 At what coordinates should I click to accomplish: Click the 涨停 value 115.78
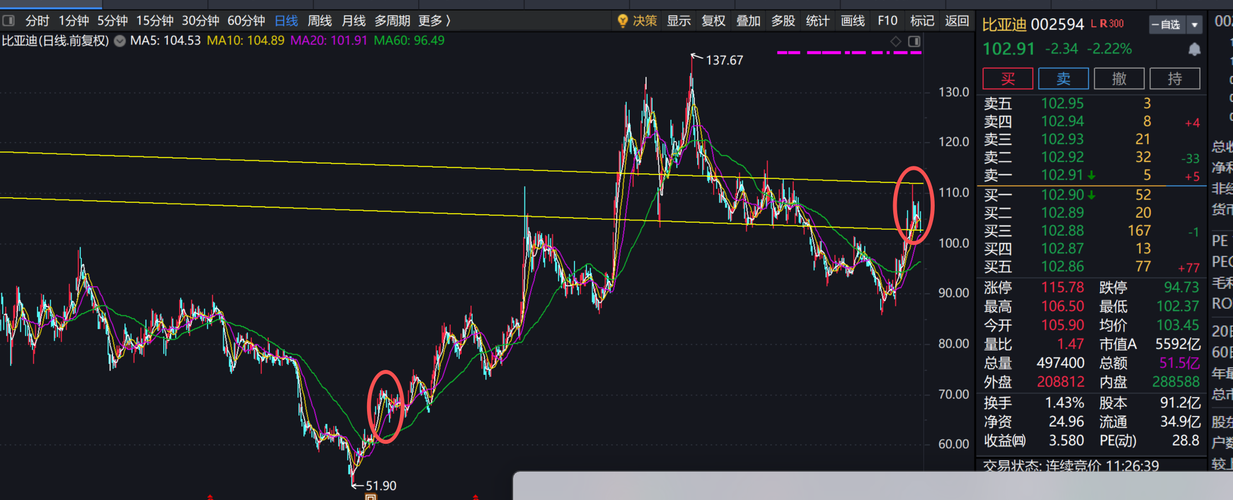coord(1062,287)
